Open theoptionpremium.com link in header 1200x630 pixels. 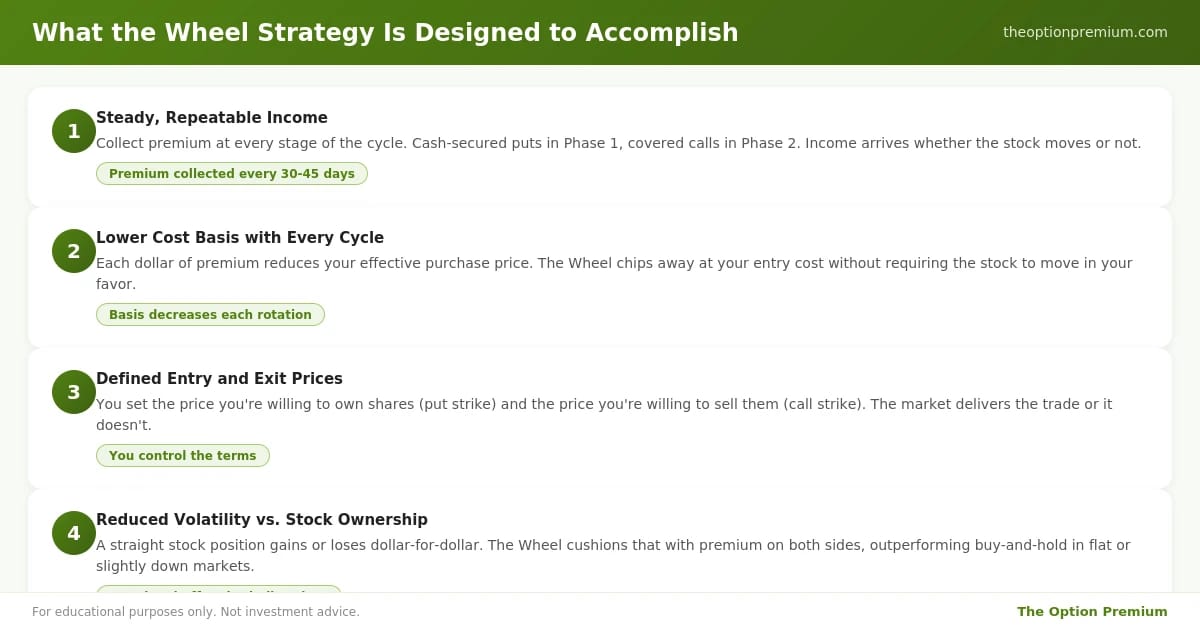1085,32
